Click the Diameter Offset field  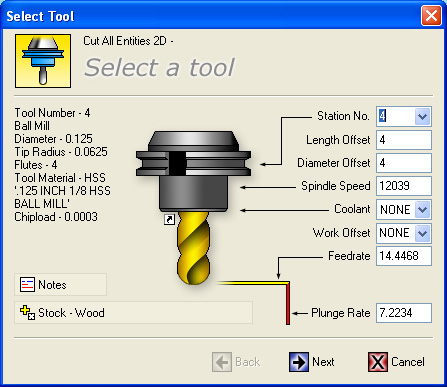point(404,163)
